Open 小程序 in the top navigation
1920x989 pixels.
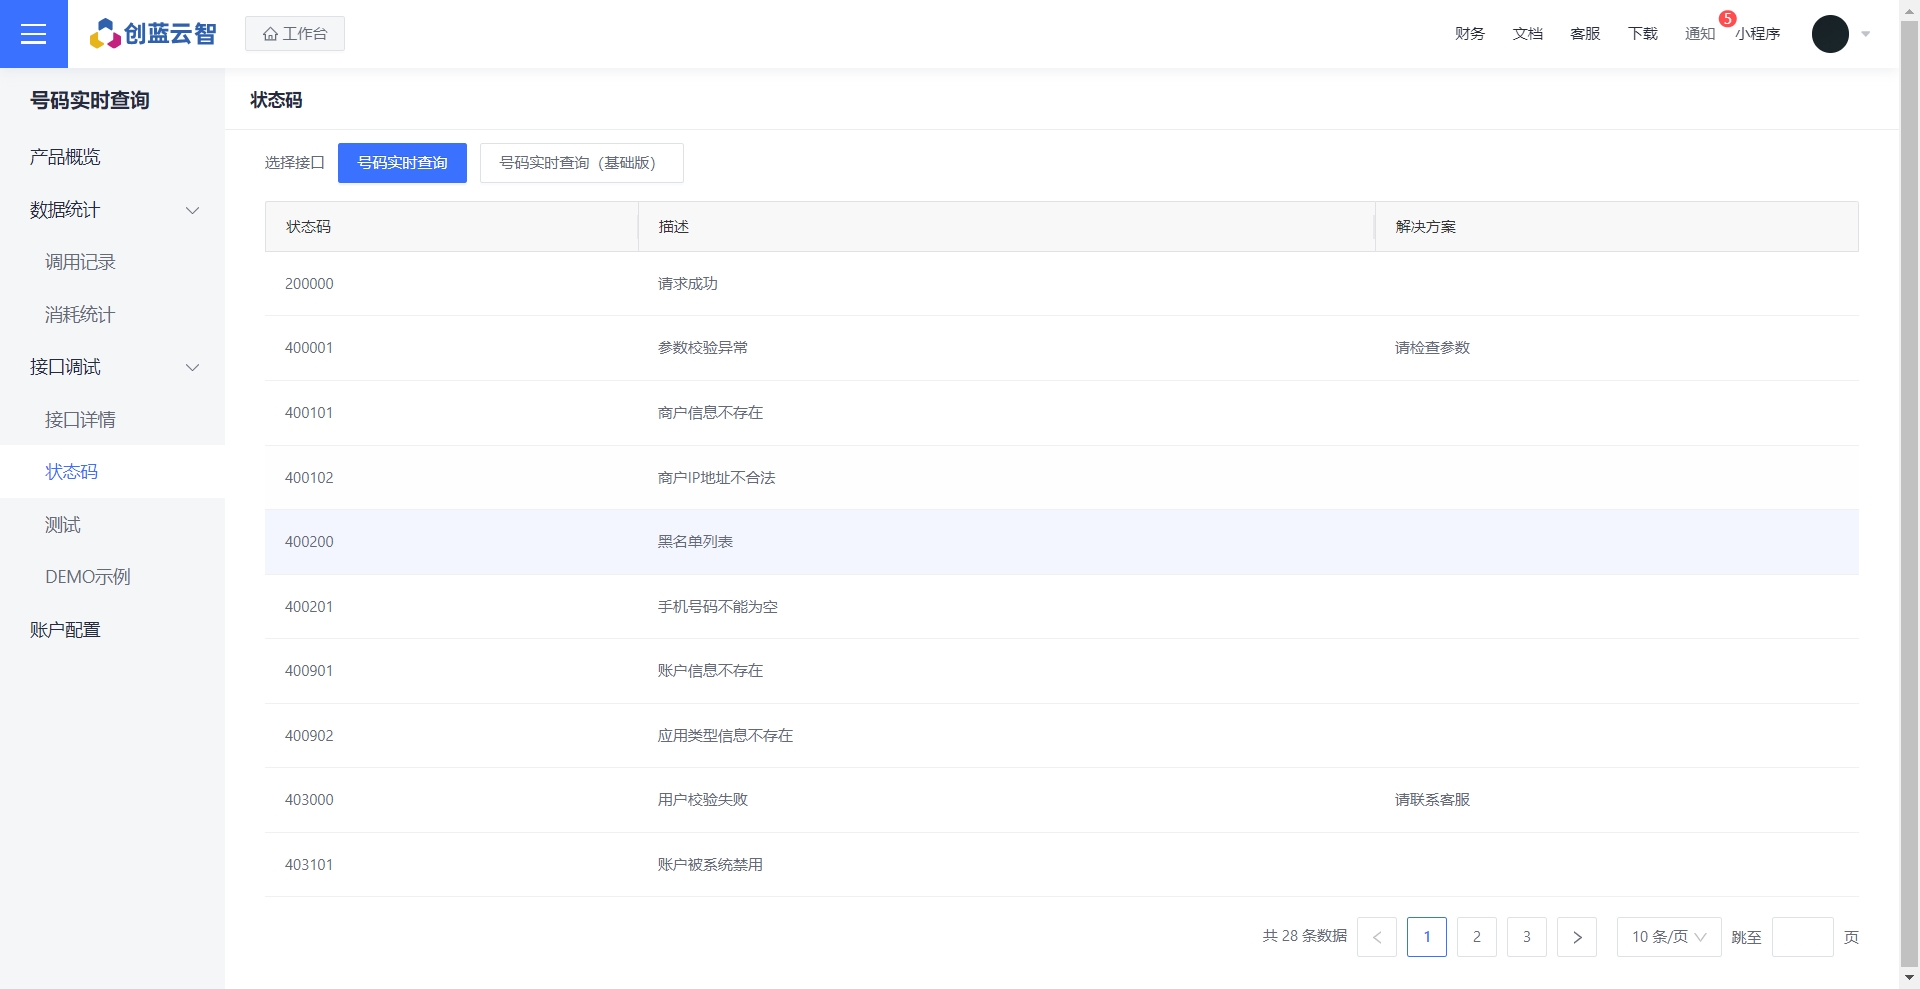pyautogui.click(x=1758, y=34)
